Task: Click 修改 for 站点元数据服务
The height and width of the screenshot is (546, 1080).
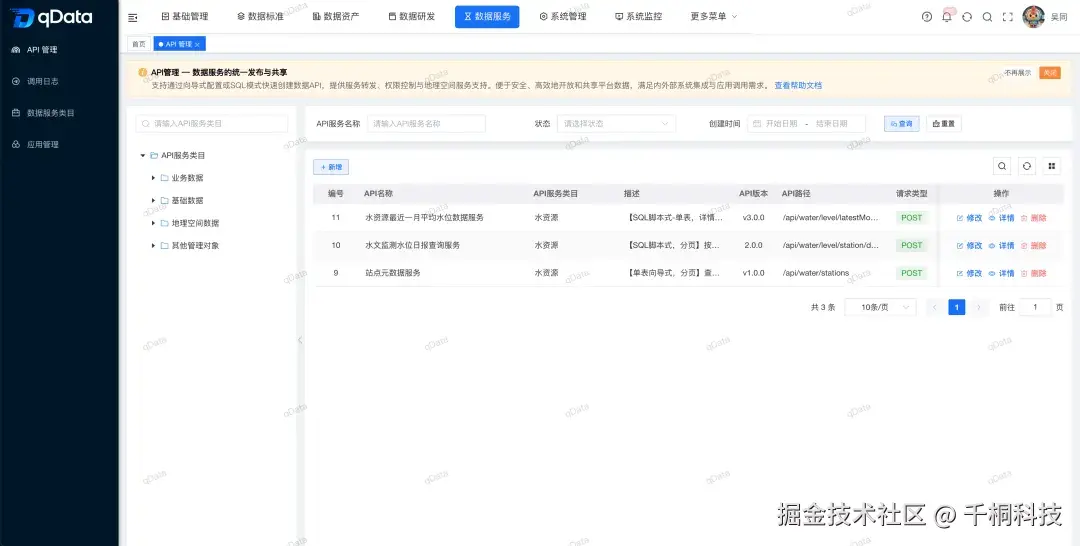Action: pyautogui.click(x=969, y=273)
